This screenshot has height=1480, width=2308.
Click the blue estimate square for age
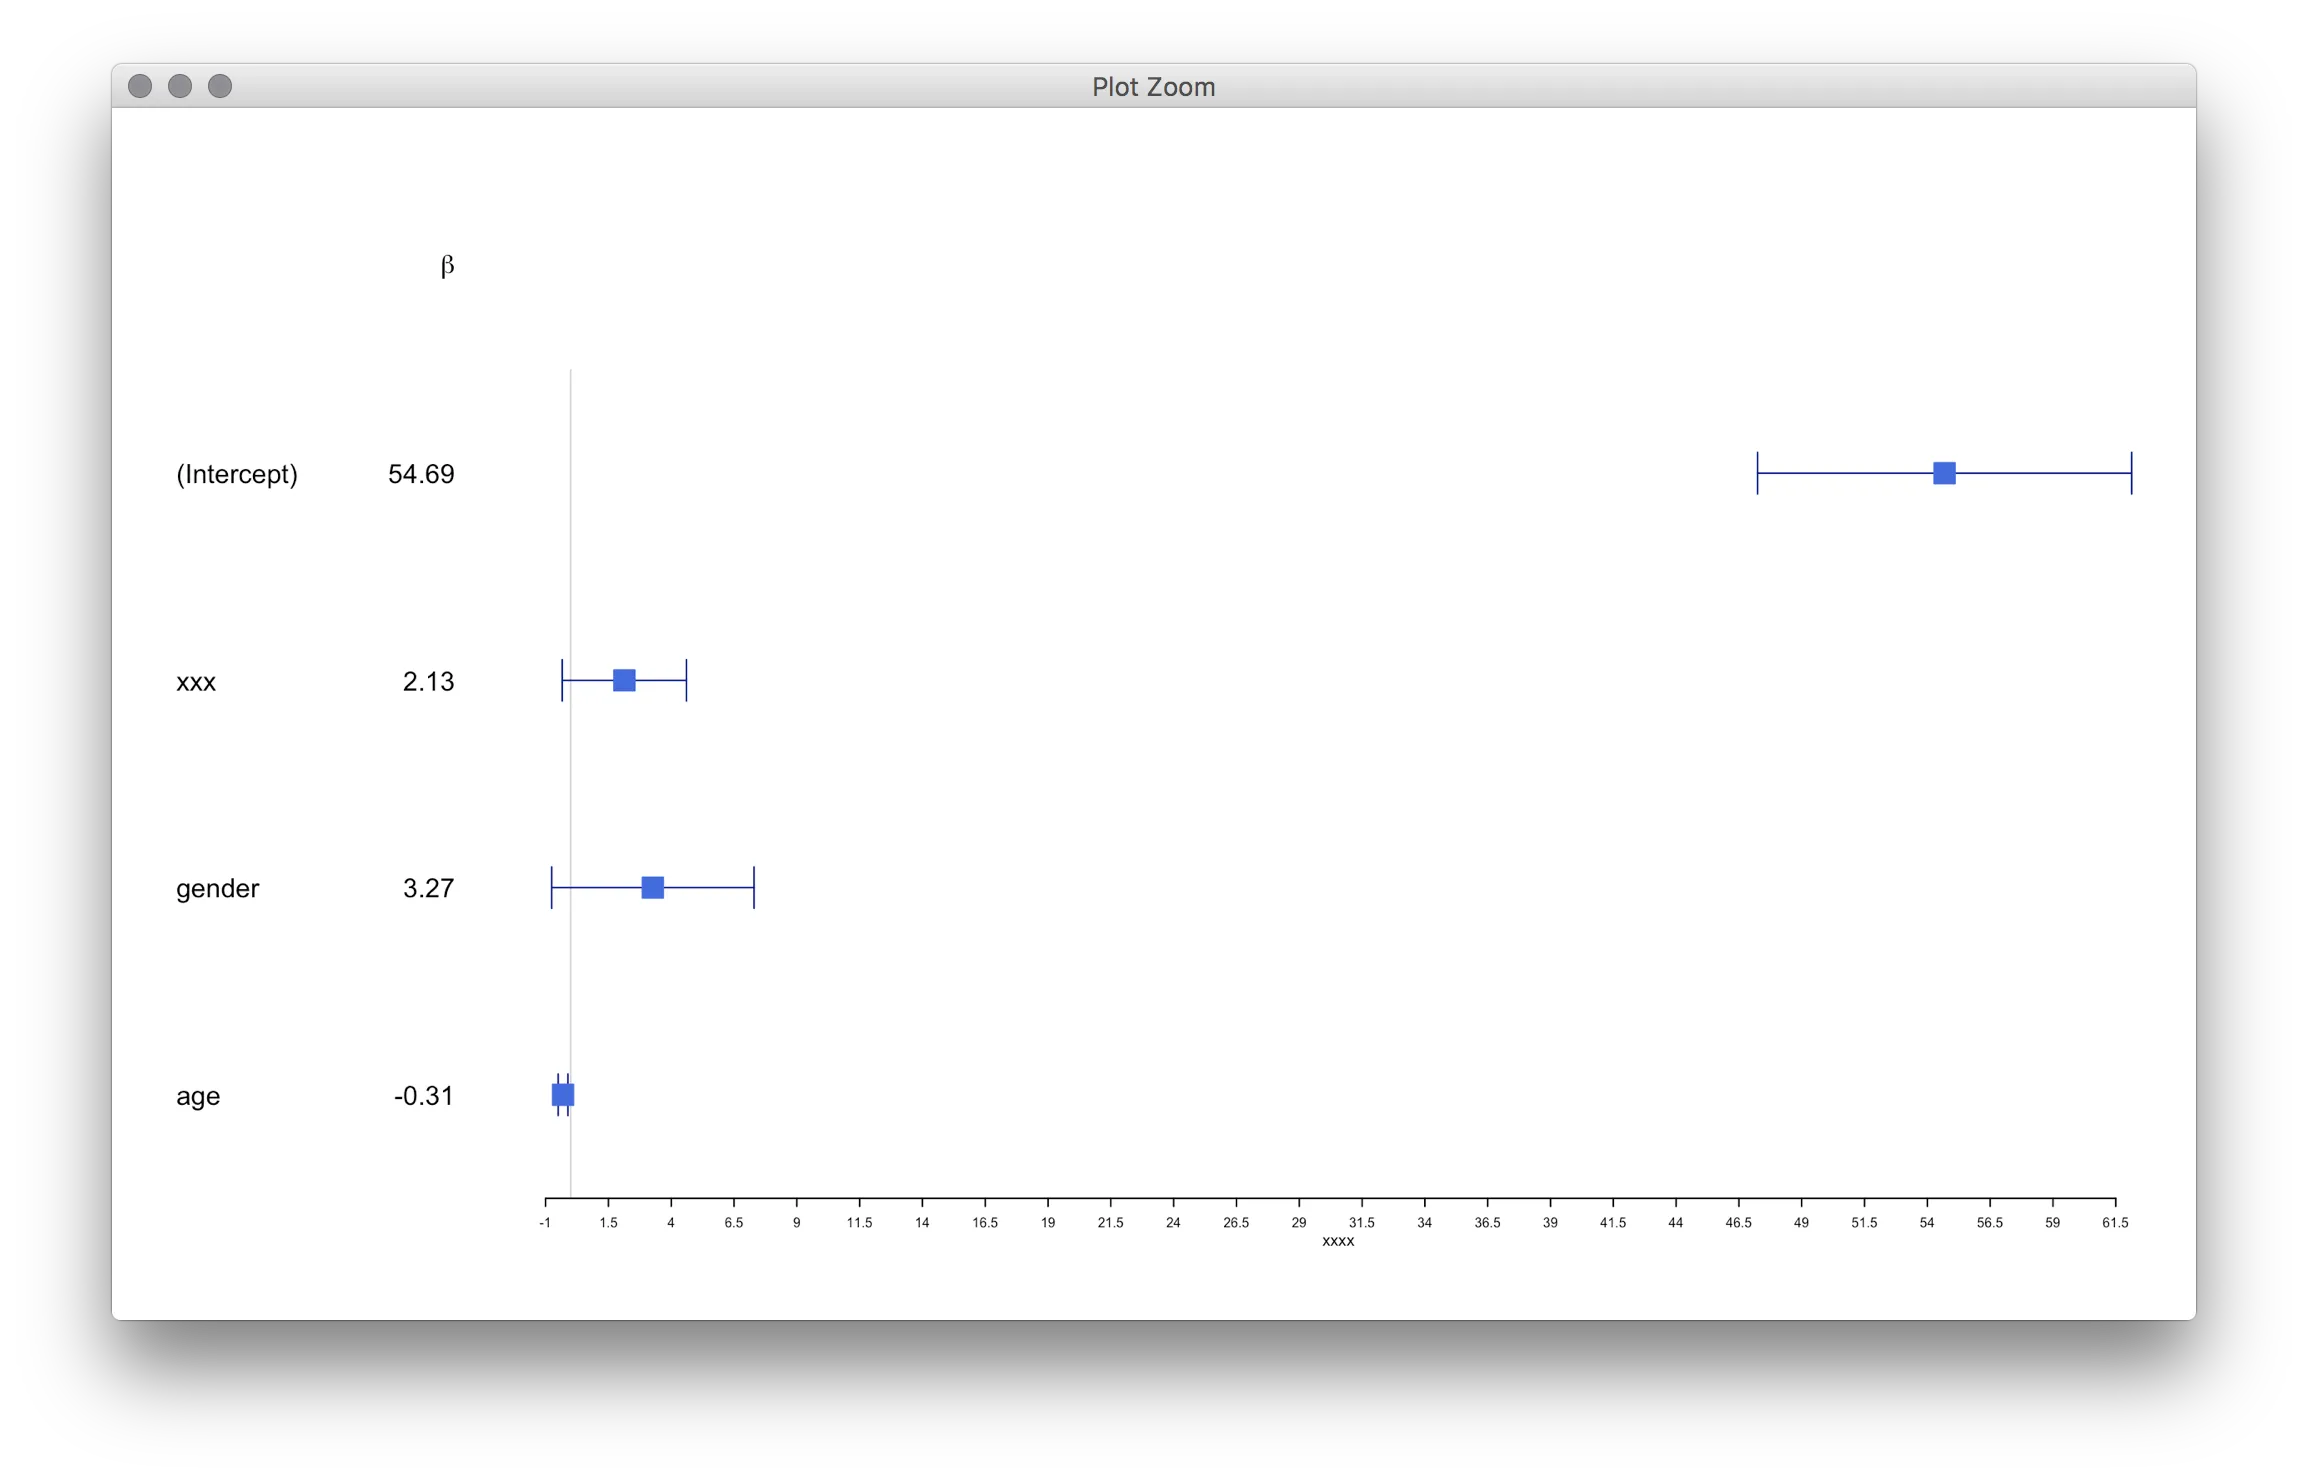point(563,1095)
